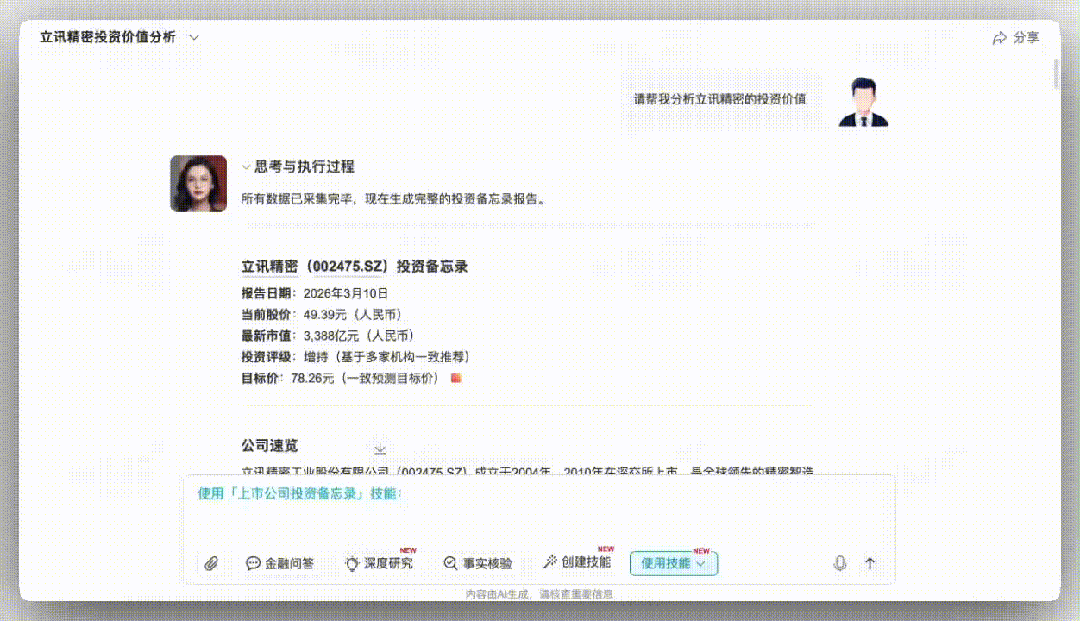Viewport: 1080px width, 621px height.
Task: Click the market cap 3,388亿元
Action: coord(331,336)
